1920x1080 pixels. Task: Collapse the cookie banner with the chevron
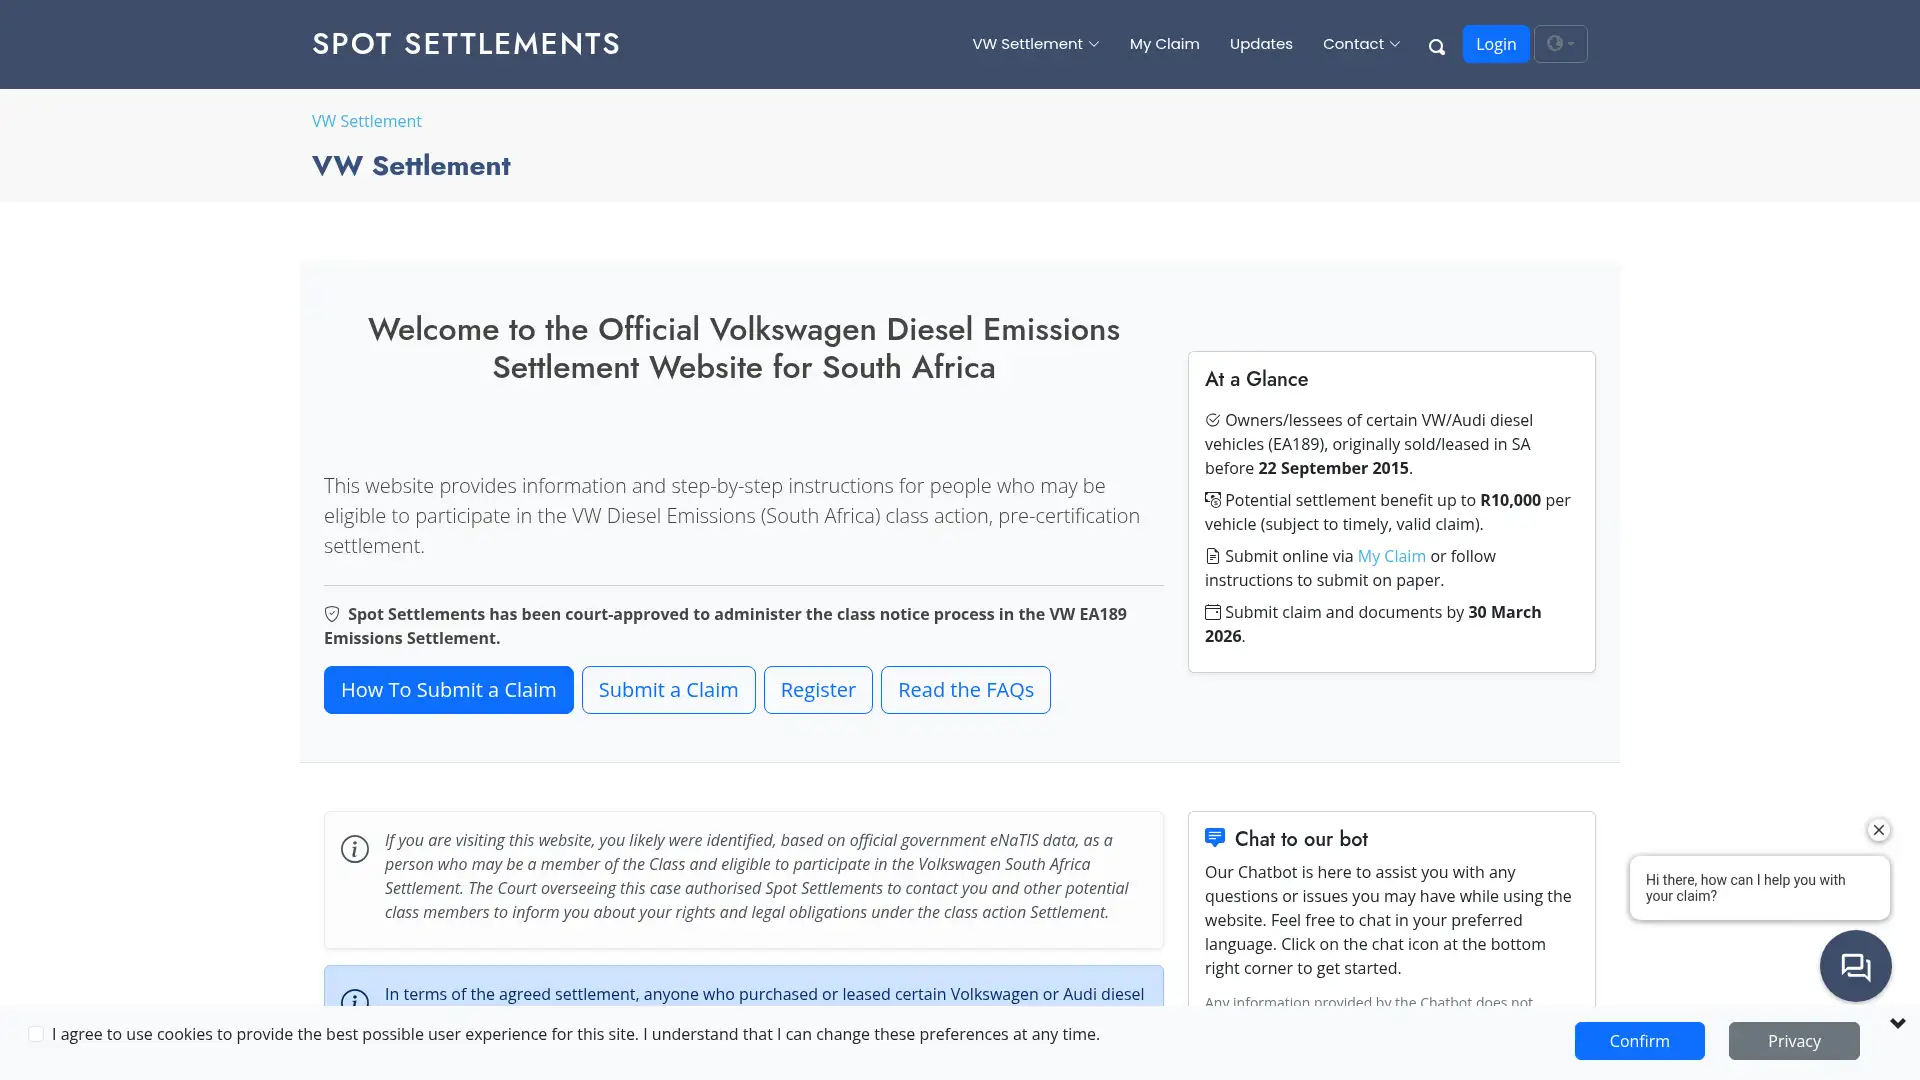[x=1897, y=1022]
